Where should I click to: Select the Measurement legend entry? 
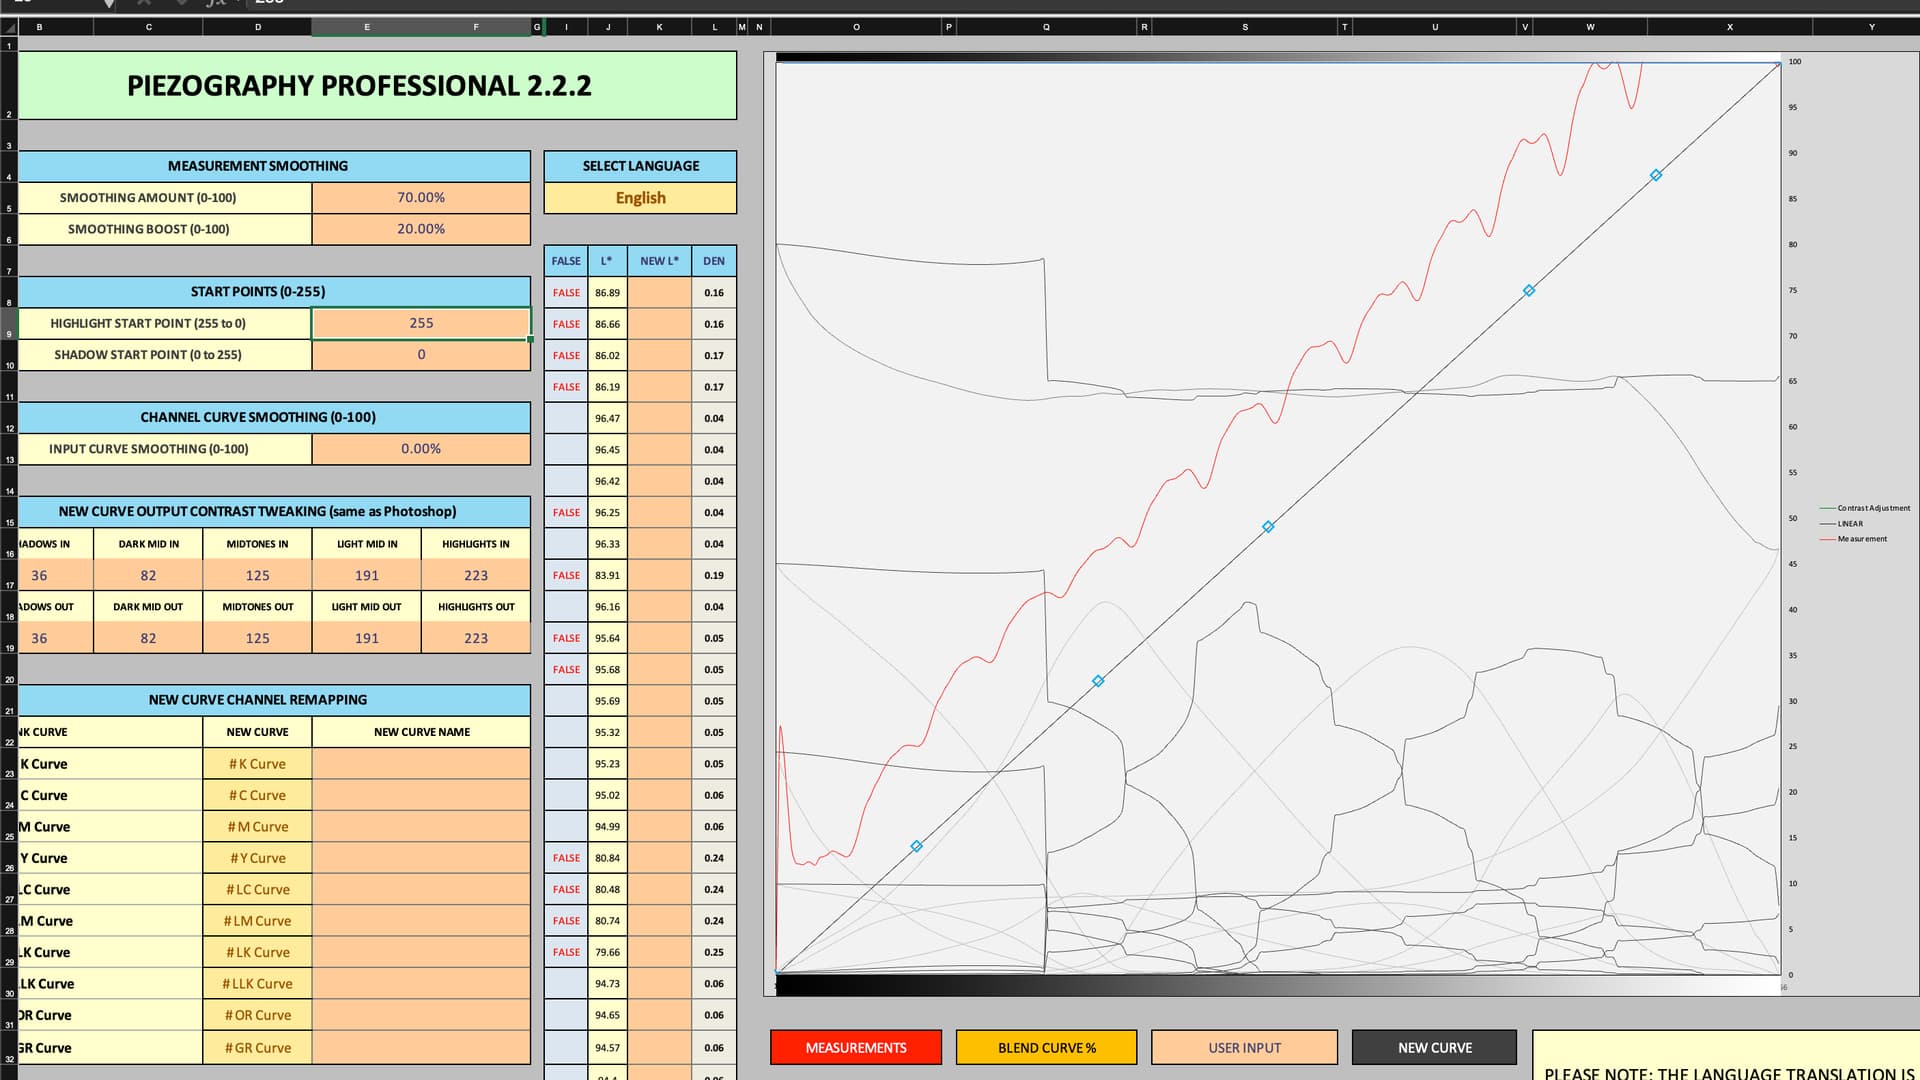coord(1861,539)
